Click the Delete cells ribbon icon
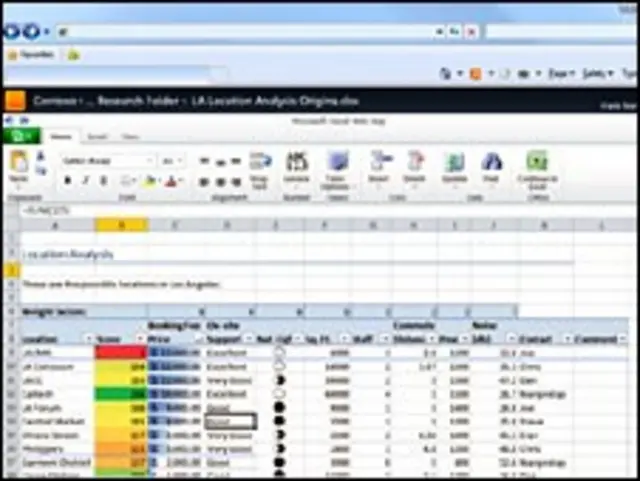 (415, 162)
